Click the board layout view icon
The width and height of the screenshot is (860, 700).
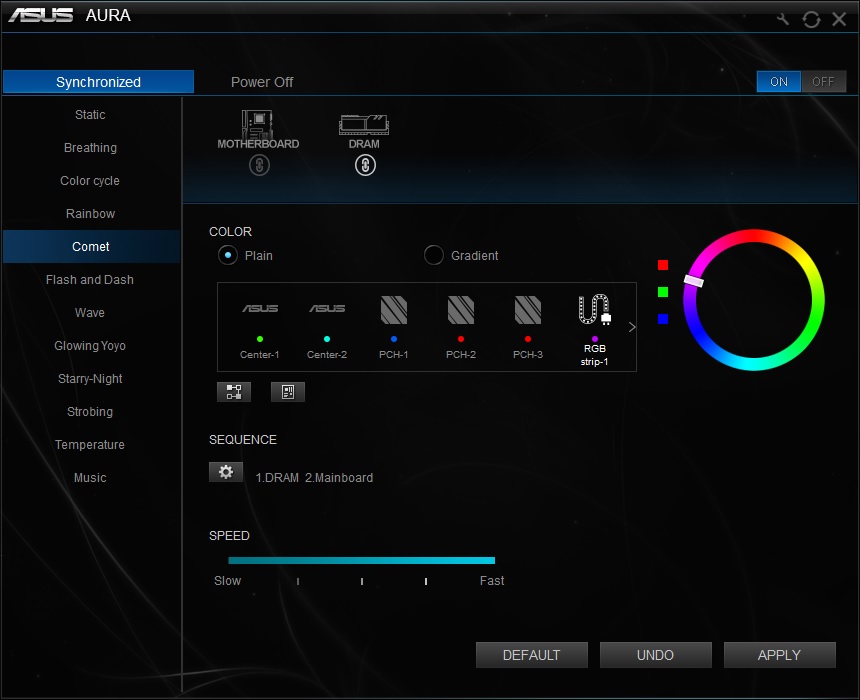[288, 392]
